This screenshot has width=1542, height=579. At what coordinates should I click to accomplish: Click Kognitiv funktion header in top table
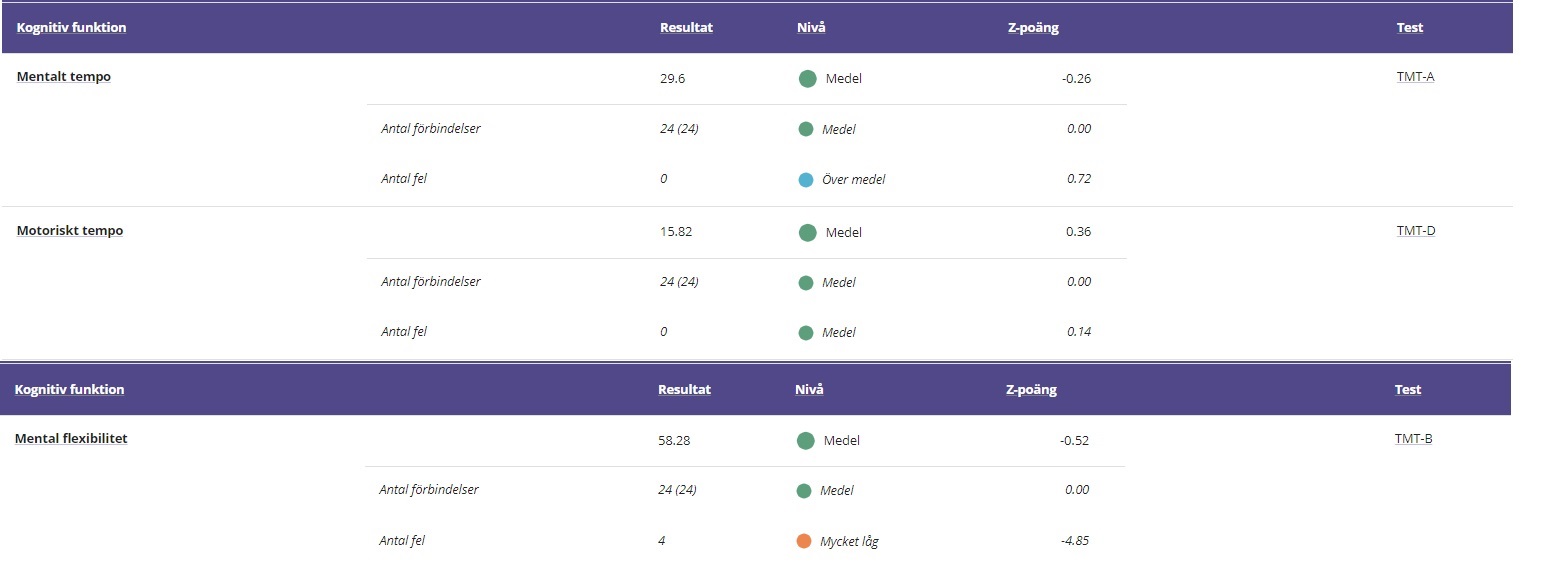[72, 28]
